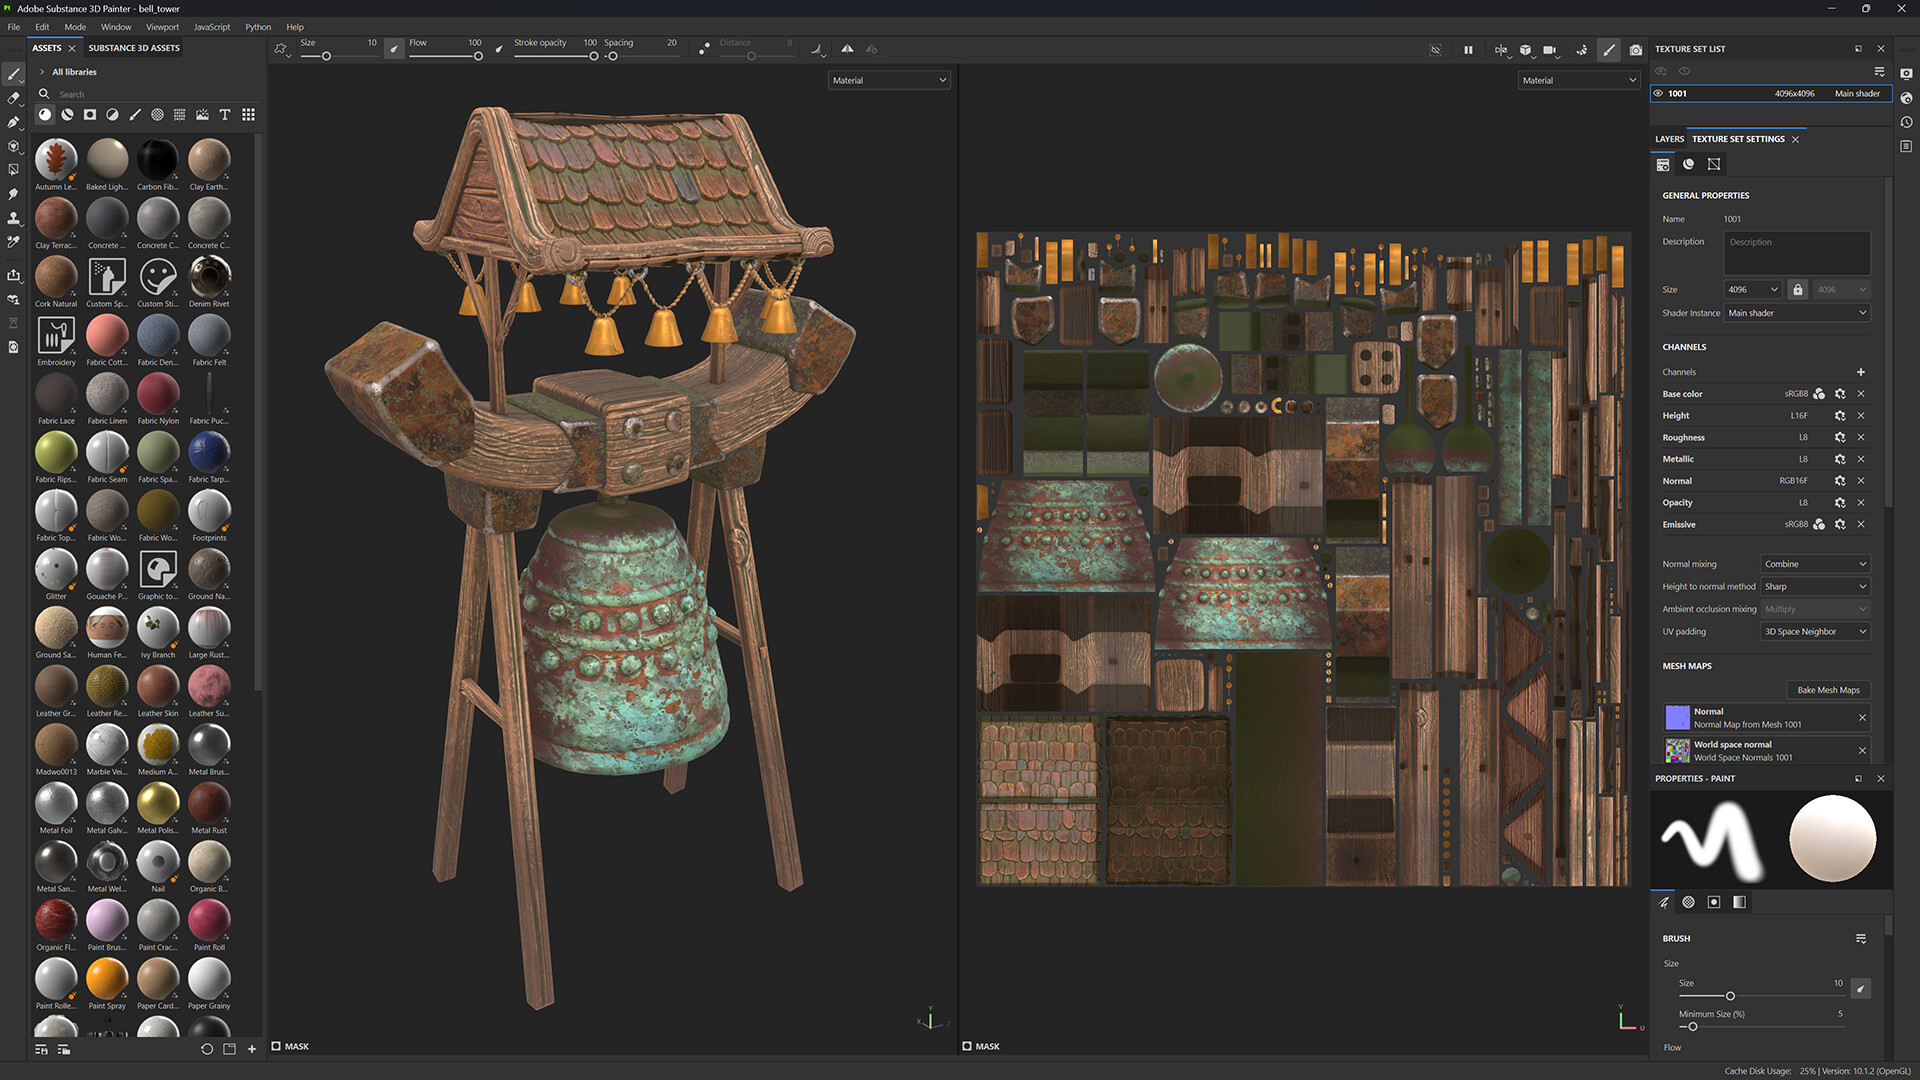
Task: Select the Clone tool
Action: click(14, 218)
